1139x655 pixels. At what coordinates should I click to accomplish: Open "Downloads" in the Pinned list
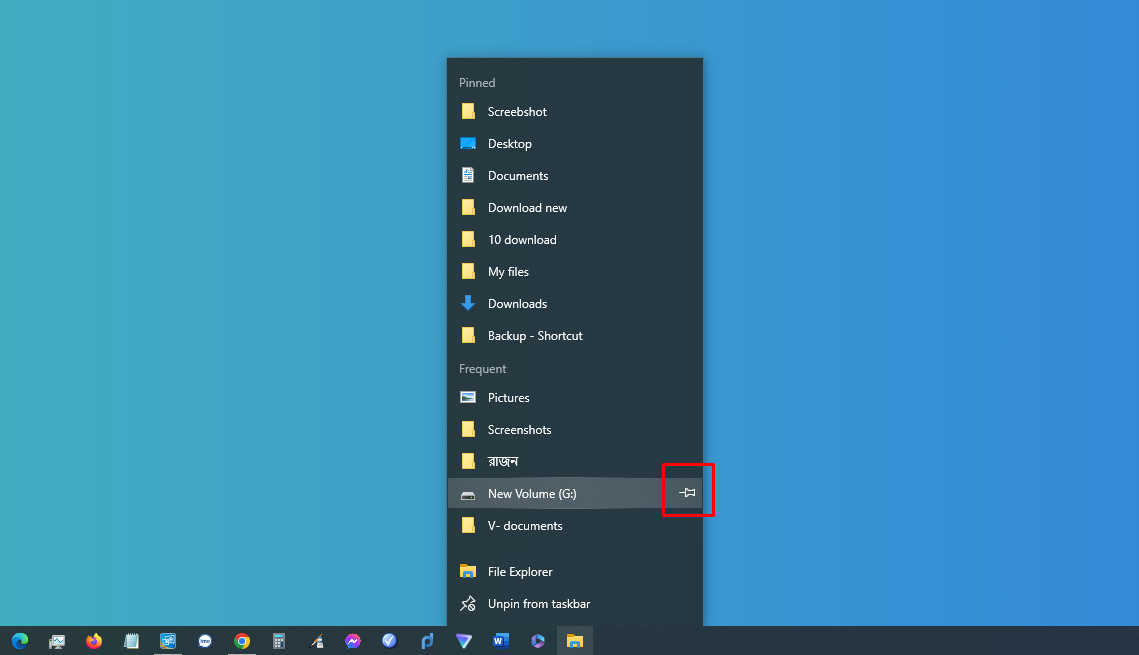click(517, 303)
